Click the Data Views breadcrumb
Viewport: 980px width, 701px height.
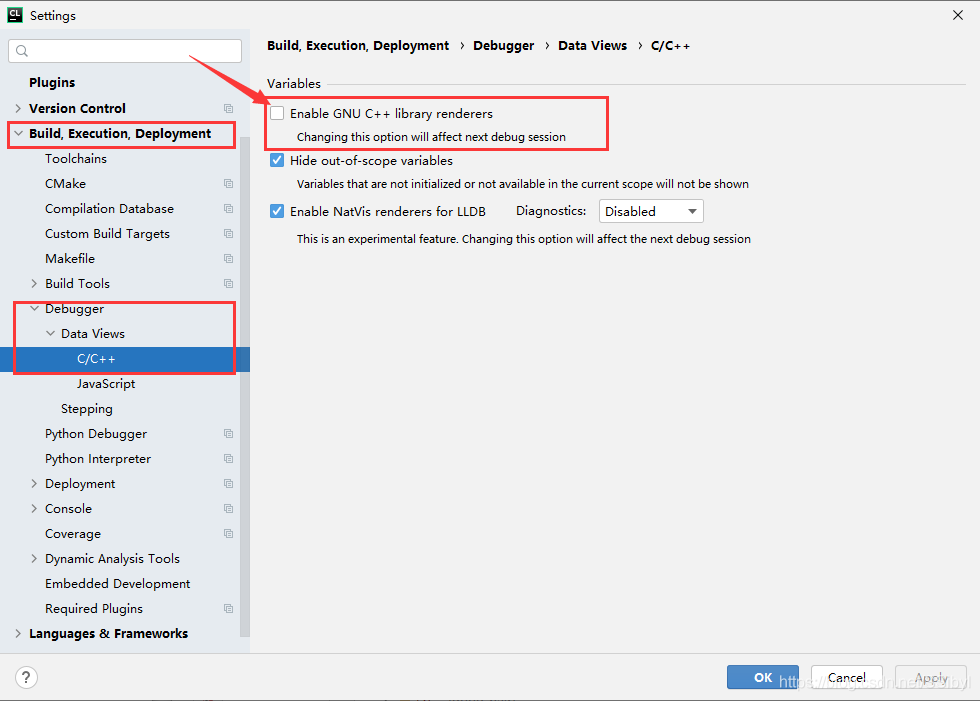tap(592, 46)
